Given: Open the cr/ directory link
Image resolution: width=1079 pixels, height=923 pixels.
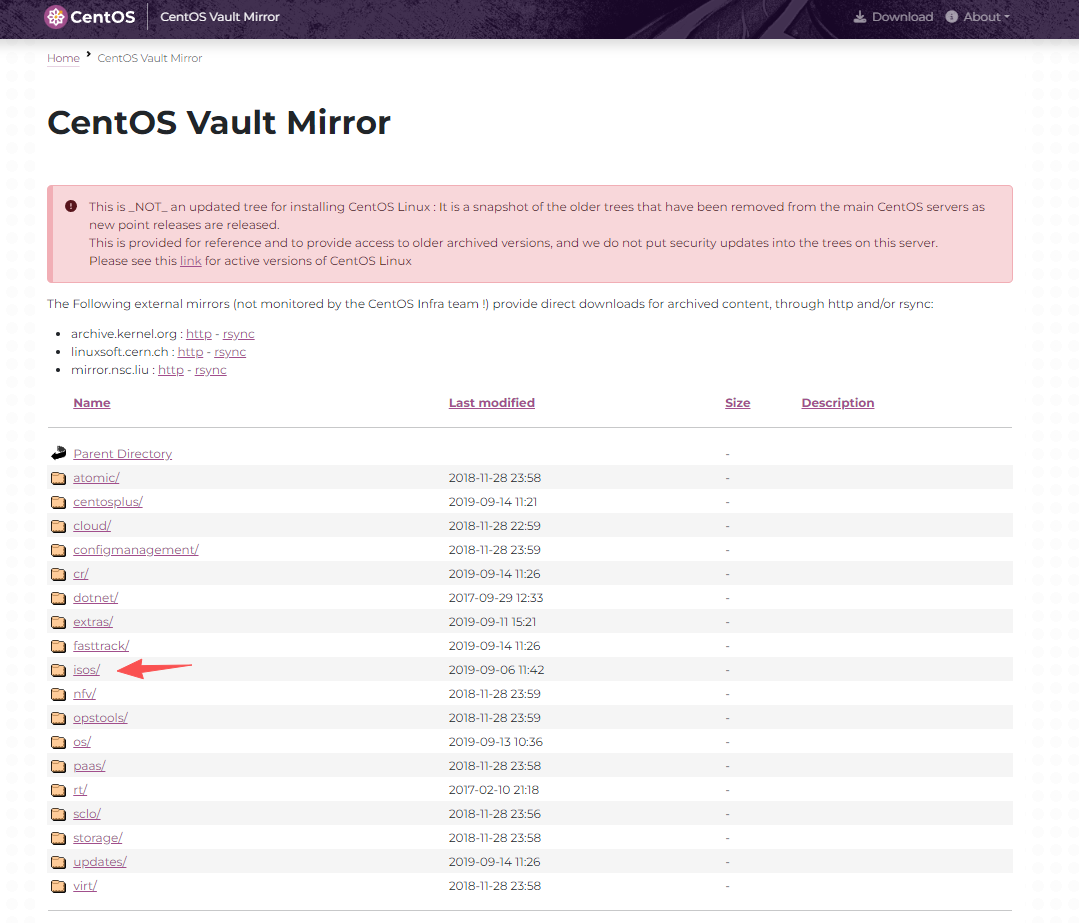Looking at the screenshot, I should pyautogui.click(x=81, y=574).
